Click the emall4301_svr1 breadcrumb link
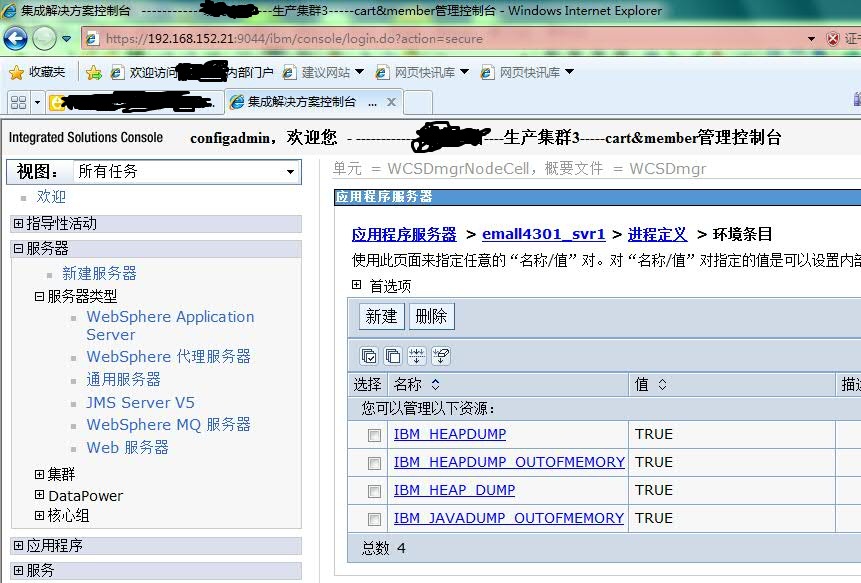Screen dimensions: 861x583 coord(544,234)
